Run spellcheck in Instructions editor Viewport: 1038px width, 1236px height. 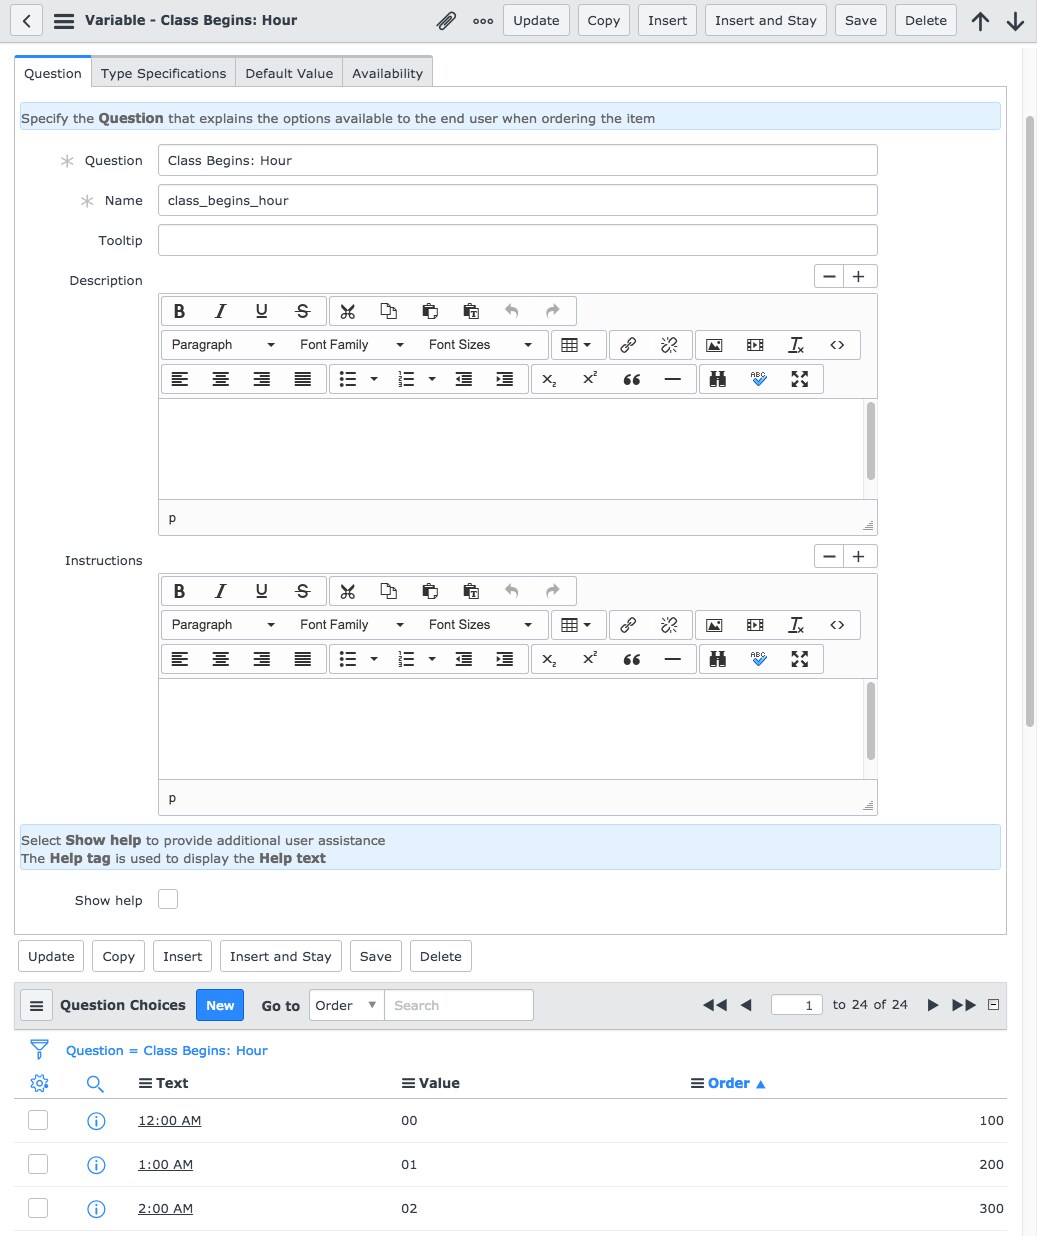point(759,659)
